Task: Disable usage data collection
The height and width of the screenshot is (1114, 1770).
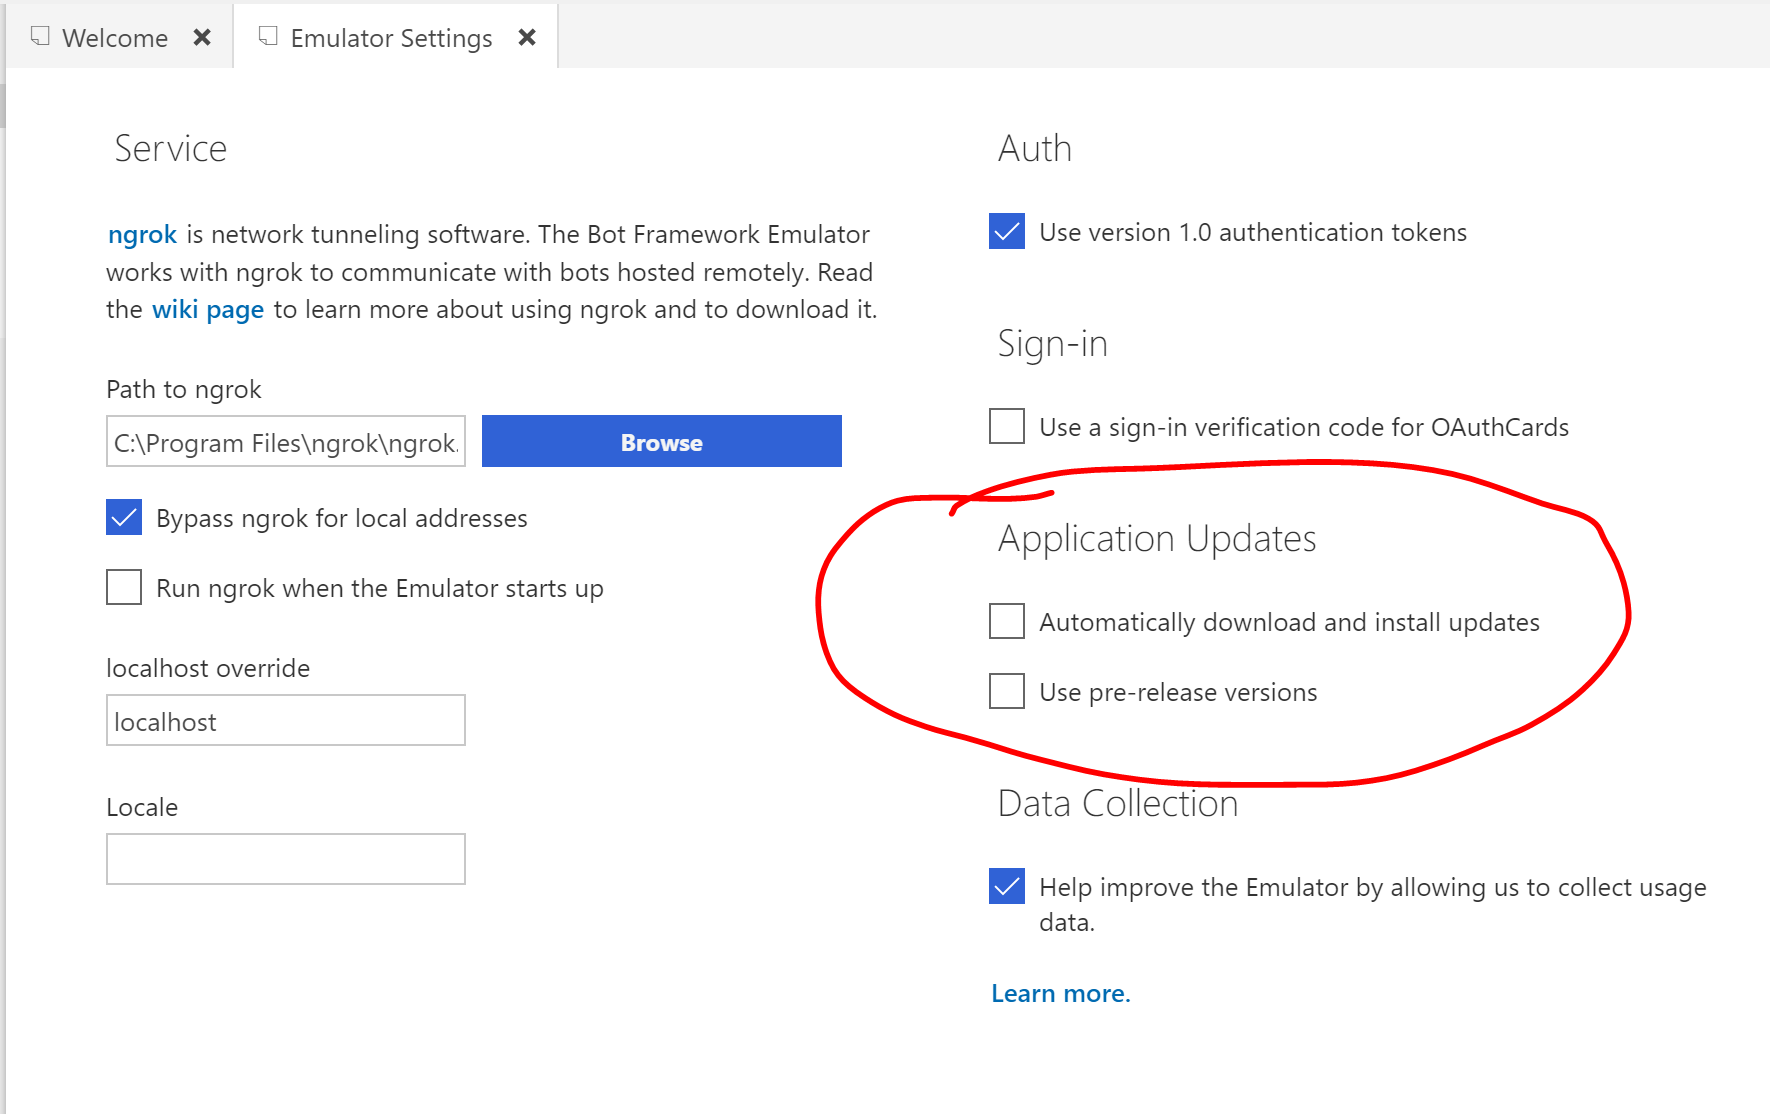Action: point(1005,885)
